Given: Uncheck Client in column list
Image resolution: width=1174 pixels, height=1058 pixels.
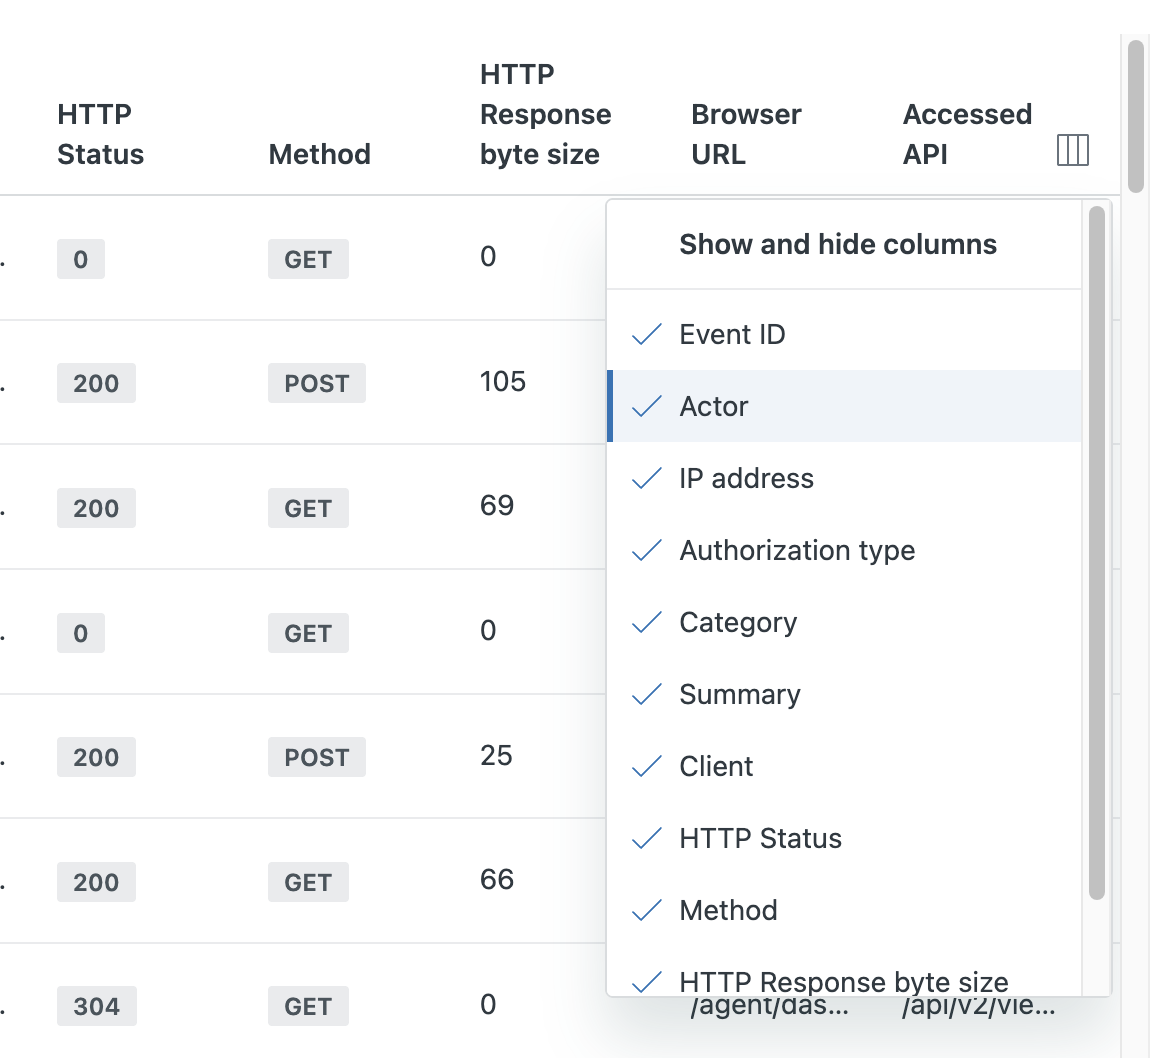Looking at the screenshot, I should click(716, 766).
